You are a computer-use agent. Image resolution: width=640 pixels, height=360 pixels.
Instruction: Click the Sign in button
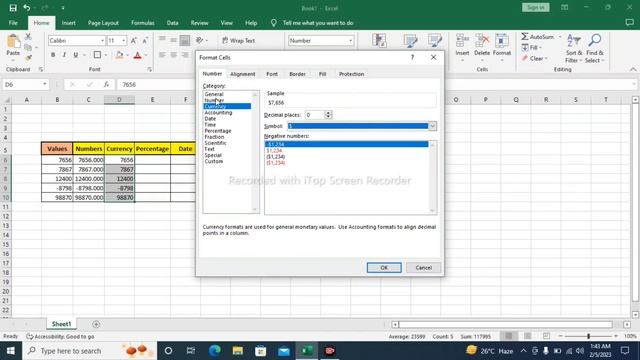point(536,7)
